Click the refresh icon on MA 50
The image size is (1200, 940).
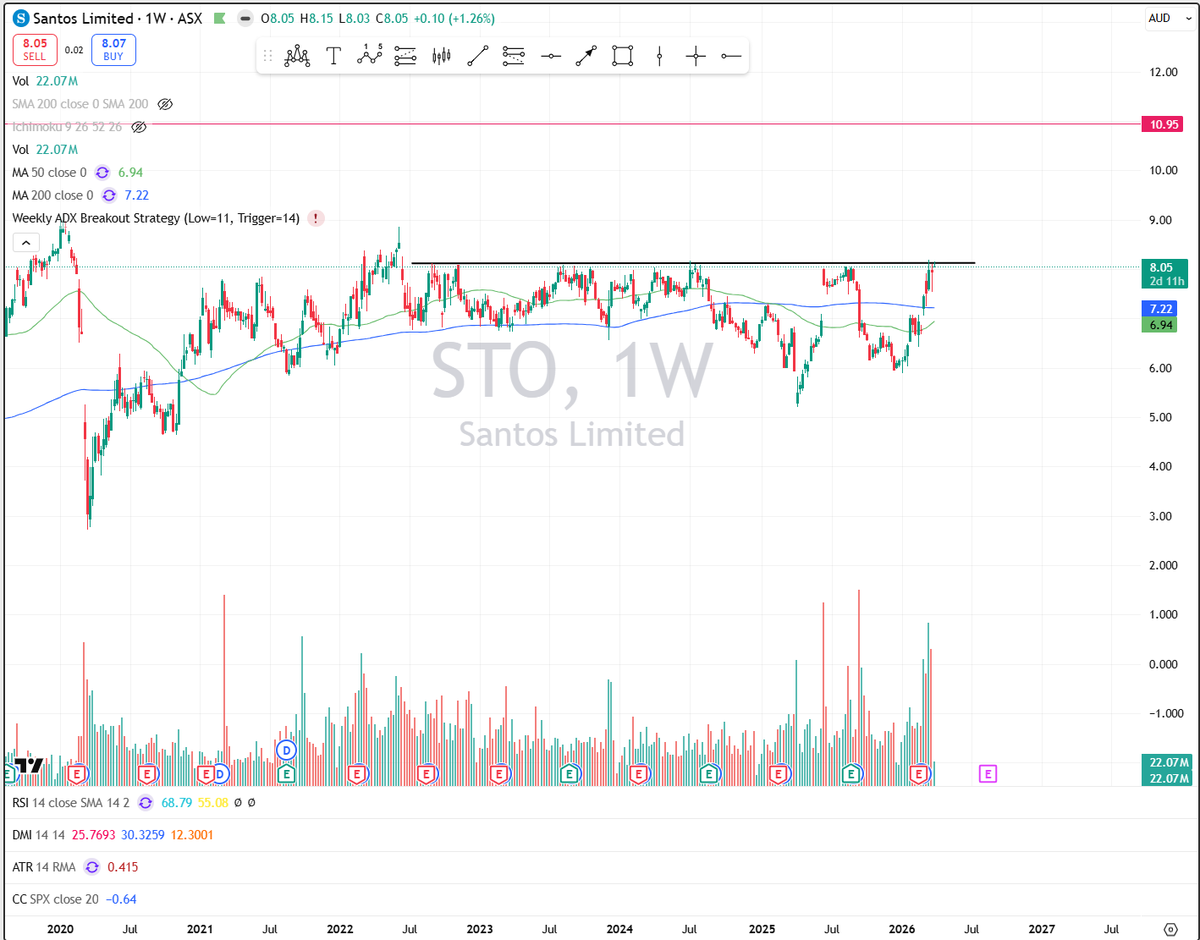pyautogui.click(x=102, y=173)
